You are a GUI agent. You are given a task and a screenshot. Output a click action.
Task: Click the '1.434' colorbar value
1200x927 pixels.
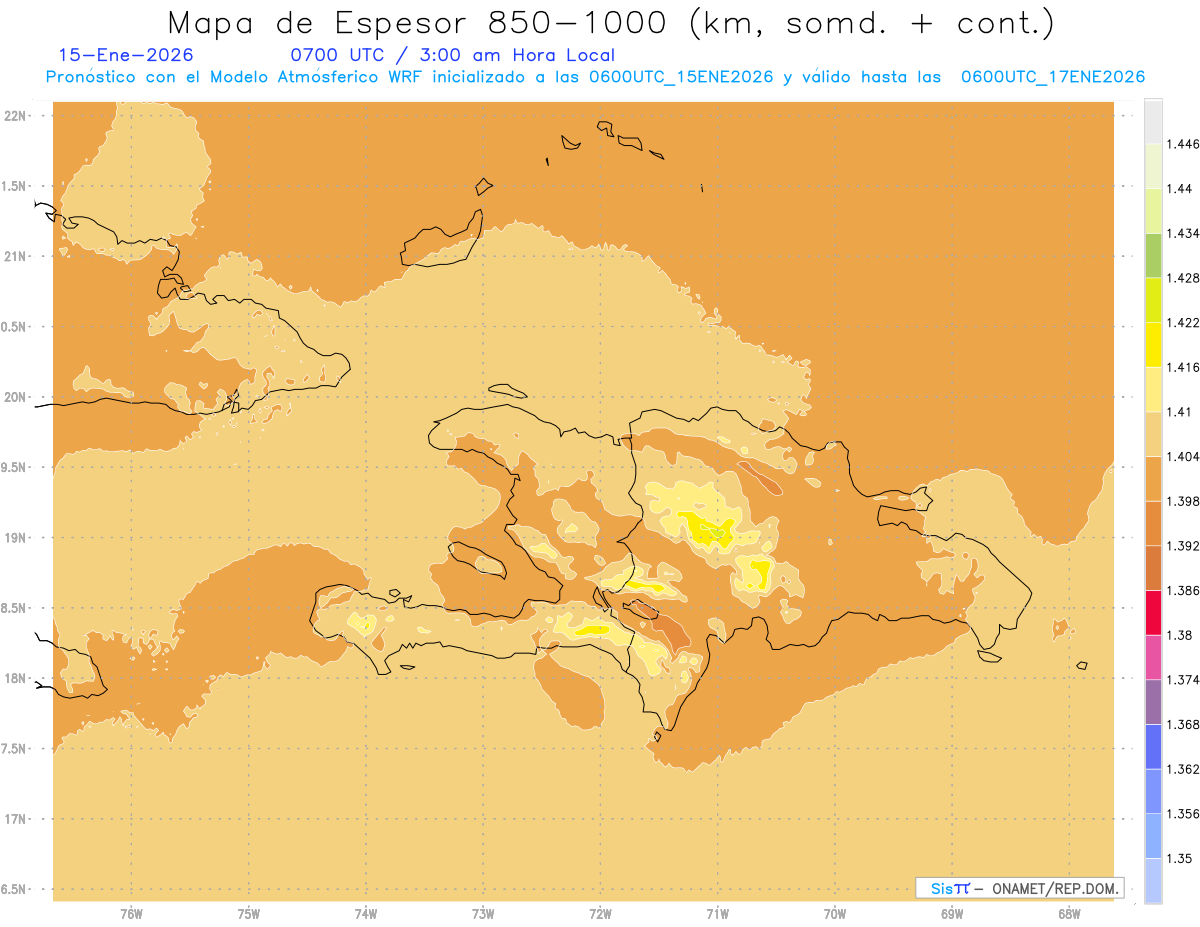coord(1182,233)
